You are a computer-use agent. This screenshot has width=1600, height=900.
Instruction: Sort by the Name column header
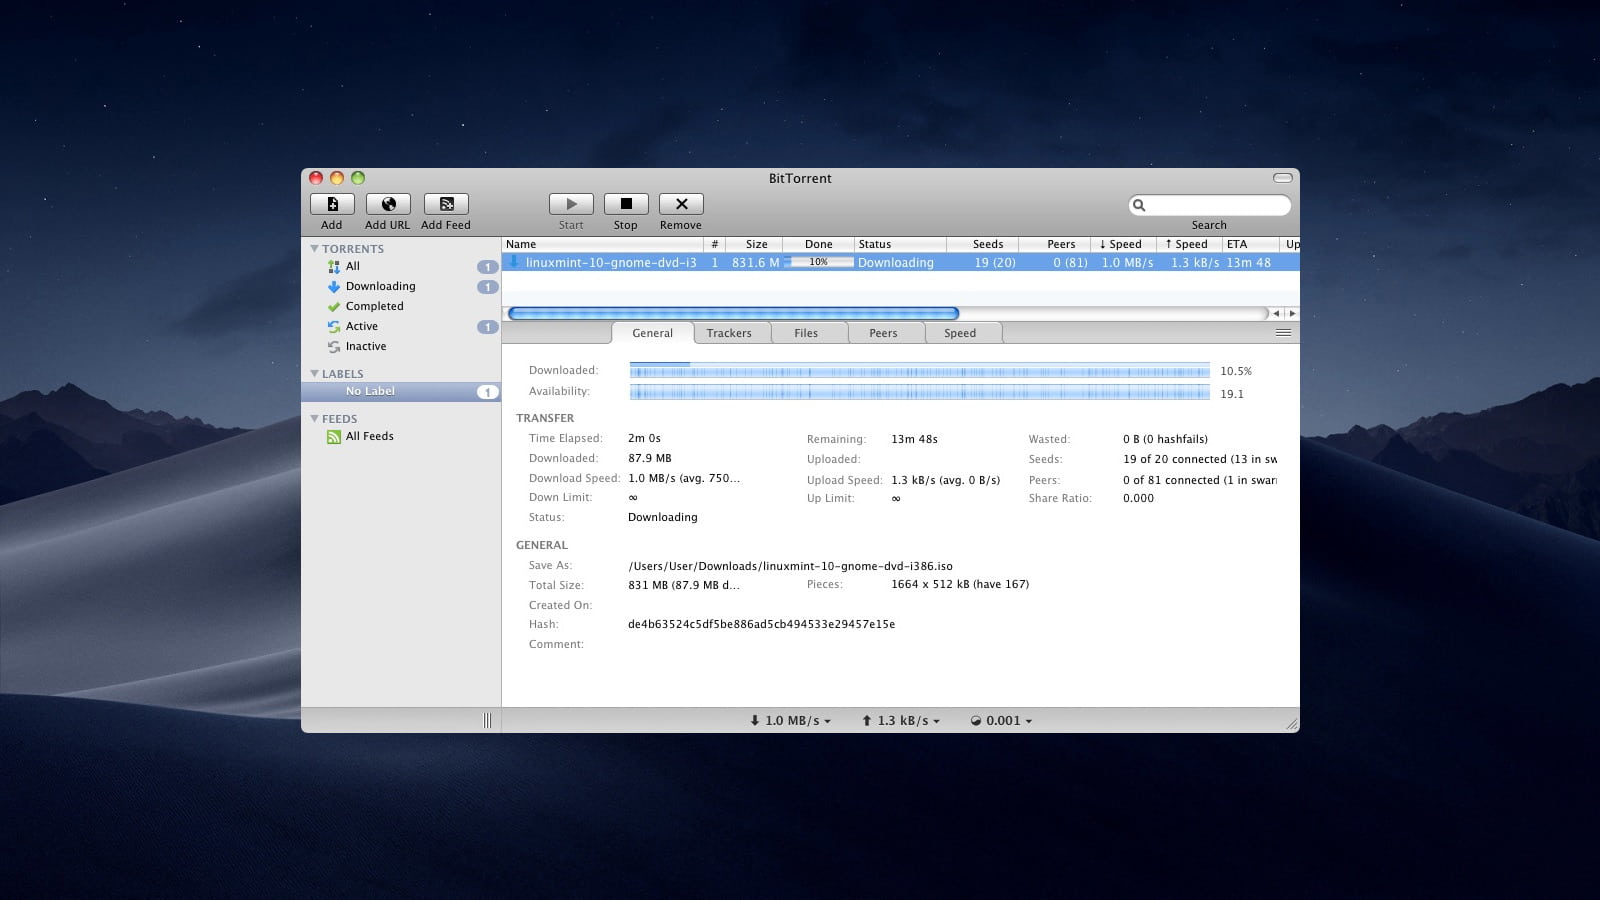(x=603, y=244)
